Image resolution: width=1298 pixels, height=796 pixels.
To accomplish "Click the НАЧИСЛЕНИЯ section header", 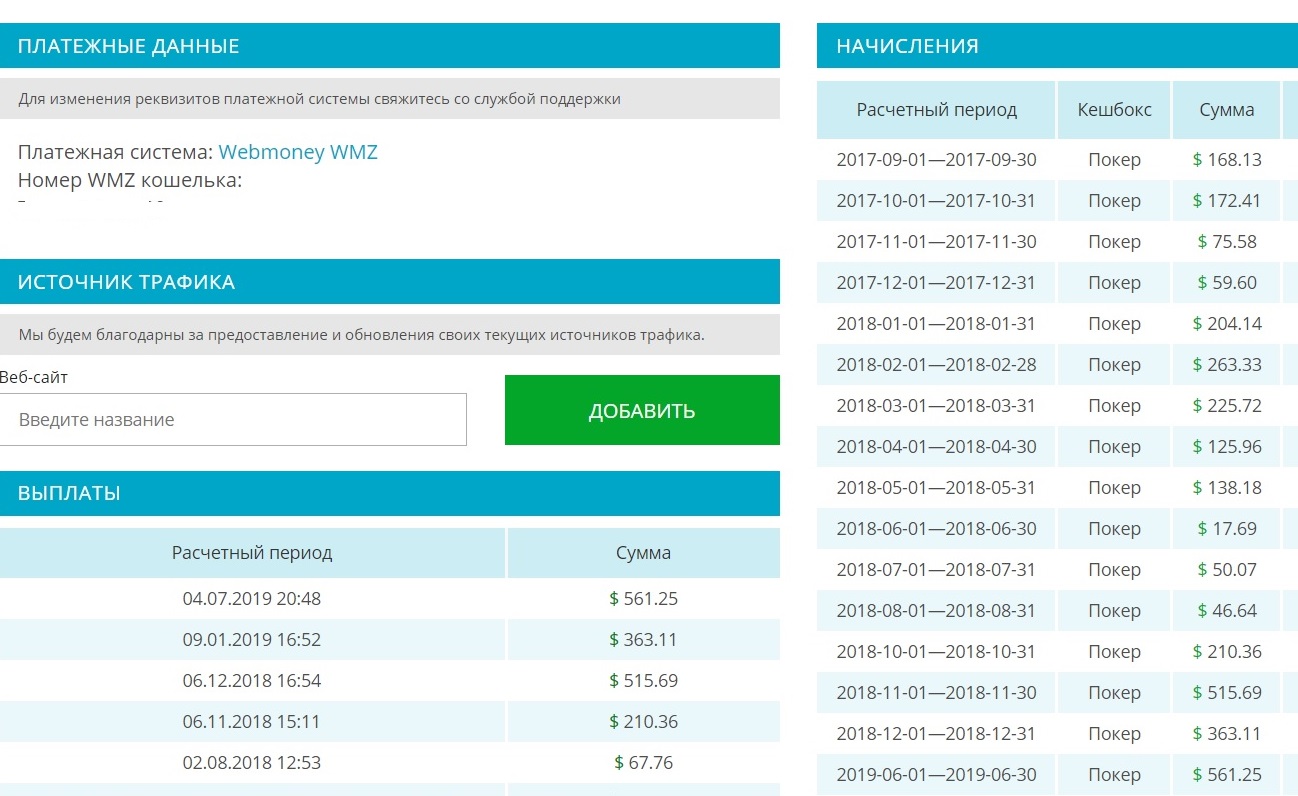I will 1057,46.
